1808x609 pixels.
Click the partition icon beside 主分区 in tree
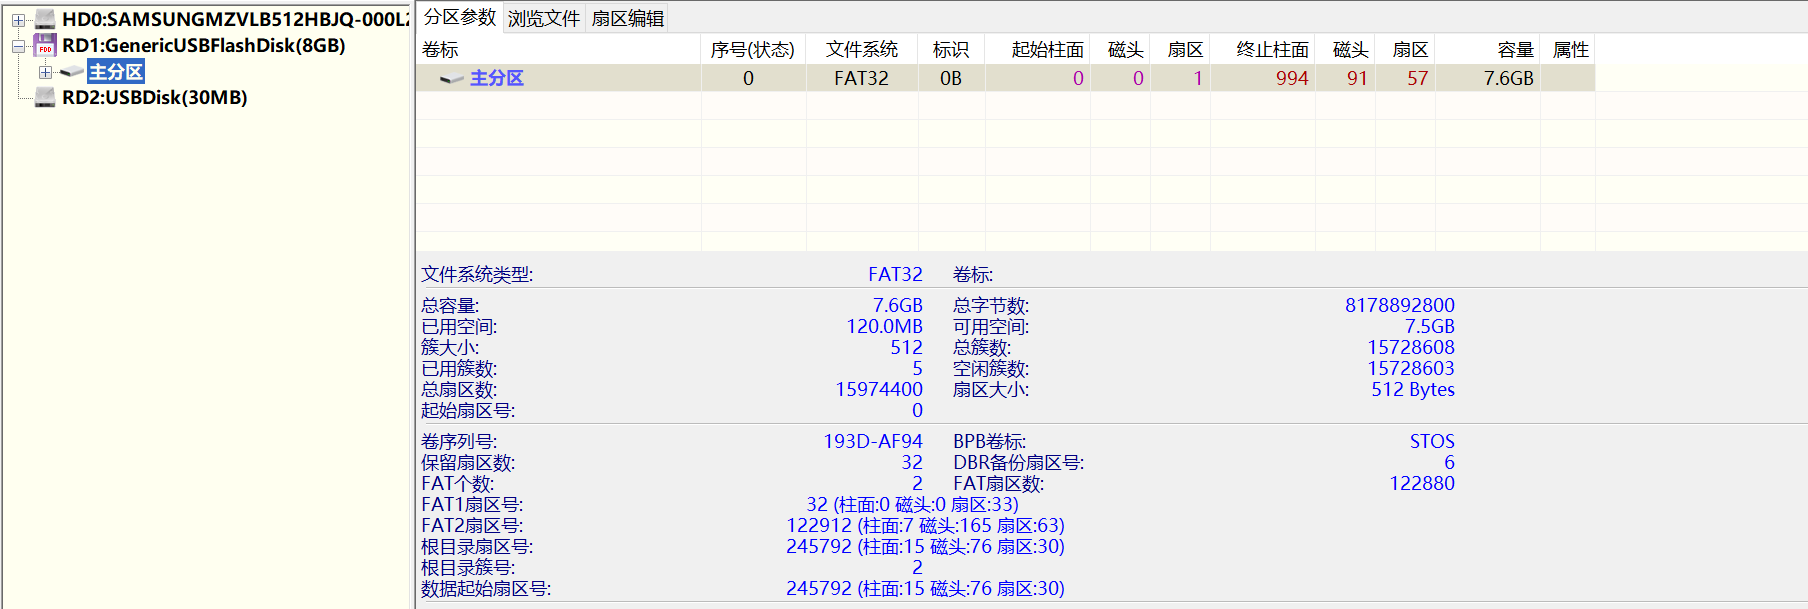click(x=71, y=72)
